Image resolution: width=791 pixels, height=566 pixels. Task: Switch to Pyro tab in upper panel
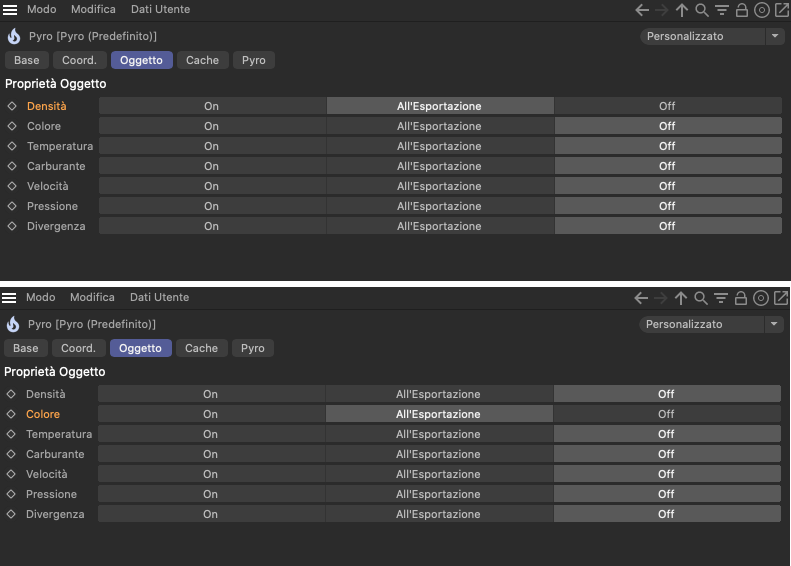[254, 60]
